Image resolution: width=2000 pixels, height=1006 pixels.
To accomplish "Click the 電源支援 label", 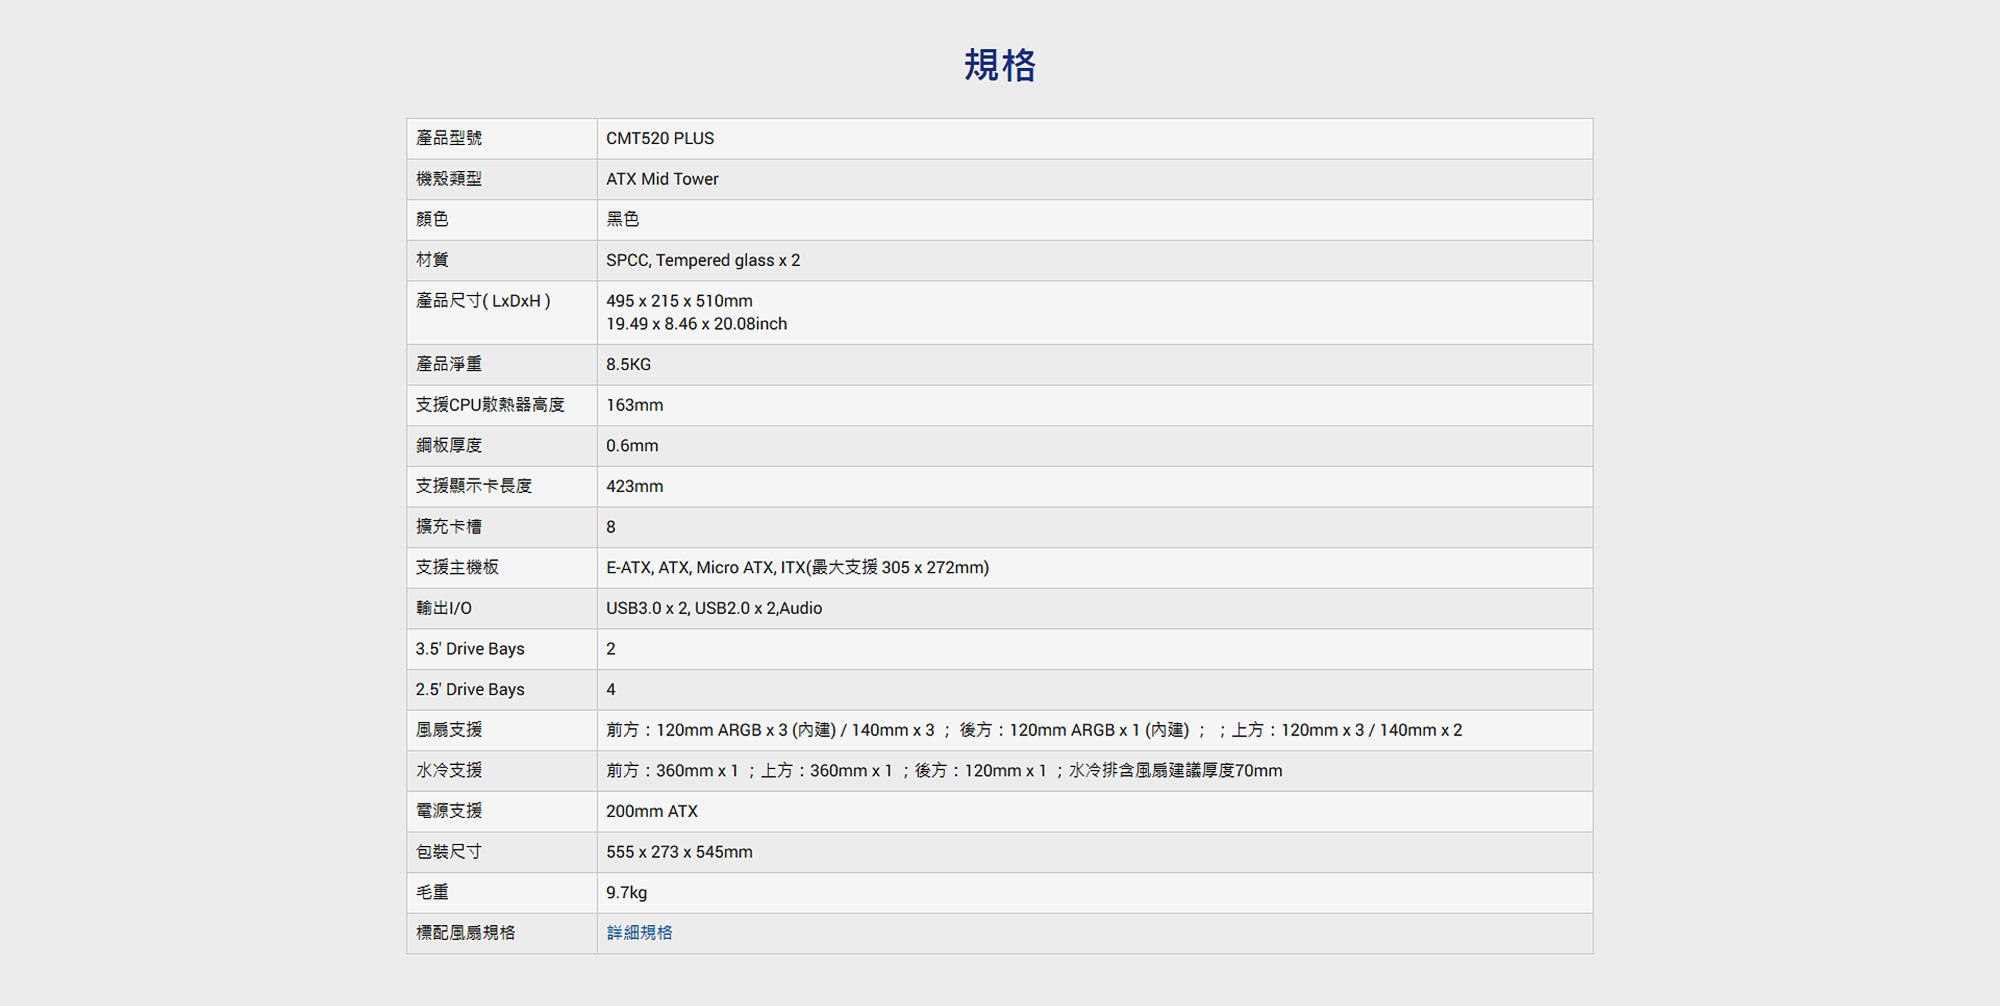I will tap(449, 812).
